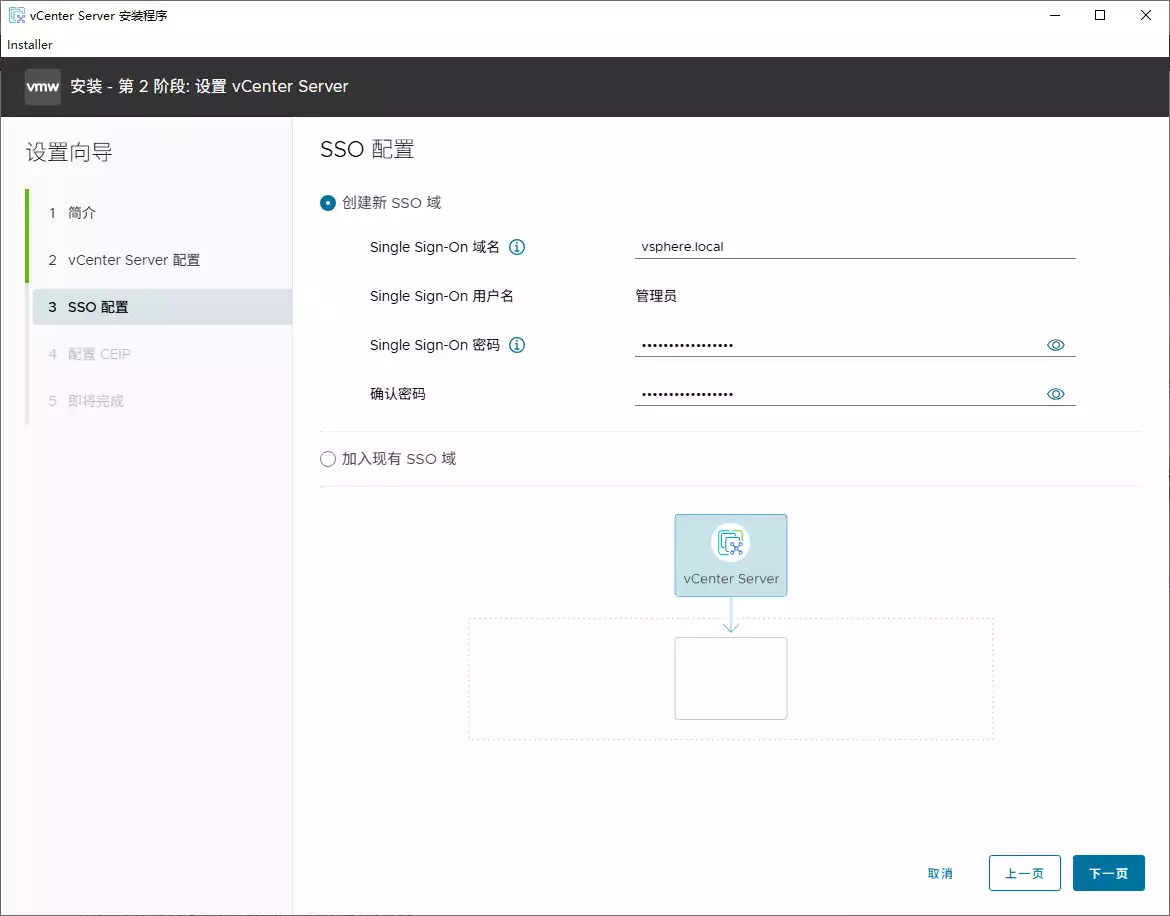Image resolution: width=1170 pixels, height=916 pixels.
Task: Click info icon next to Single Sign-On 密码
Action: [x=517, y=345]
